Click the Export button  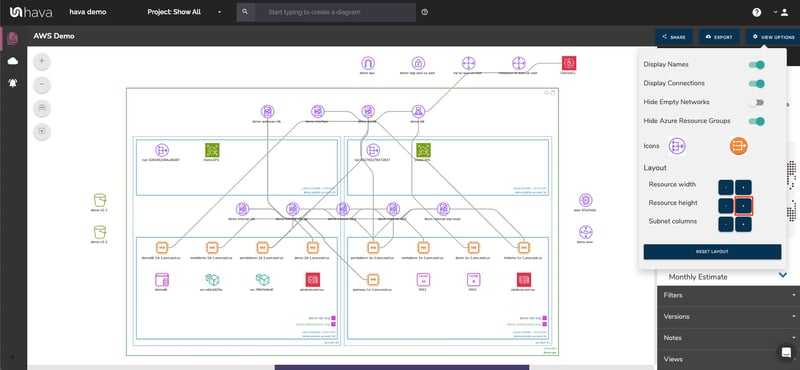[719, 37]
